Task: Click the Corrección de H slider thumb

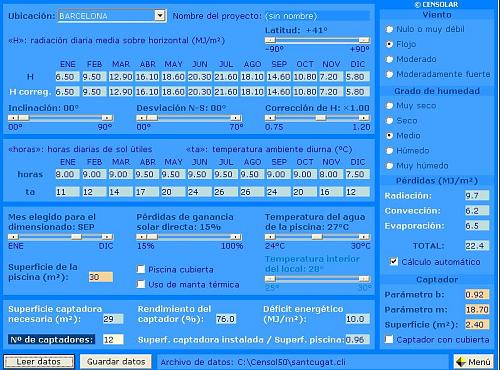Action: pos(321,118)
